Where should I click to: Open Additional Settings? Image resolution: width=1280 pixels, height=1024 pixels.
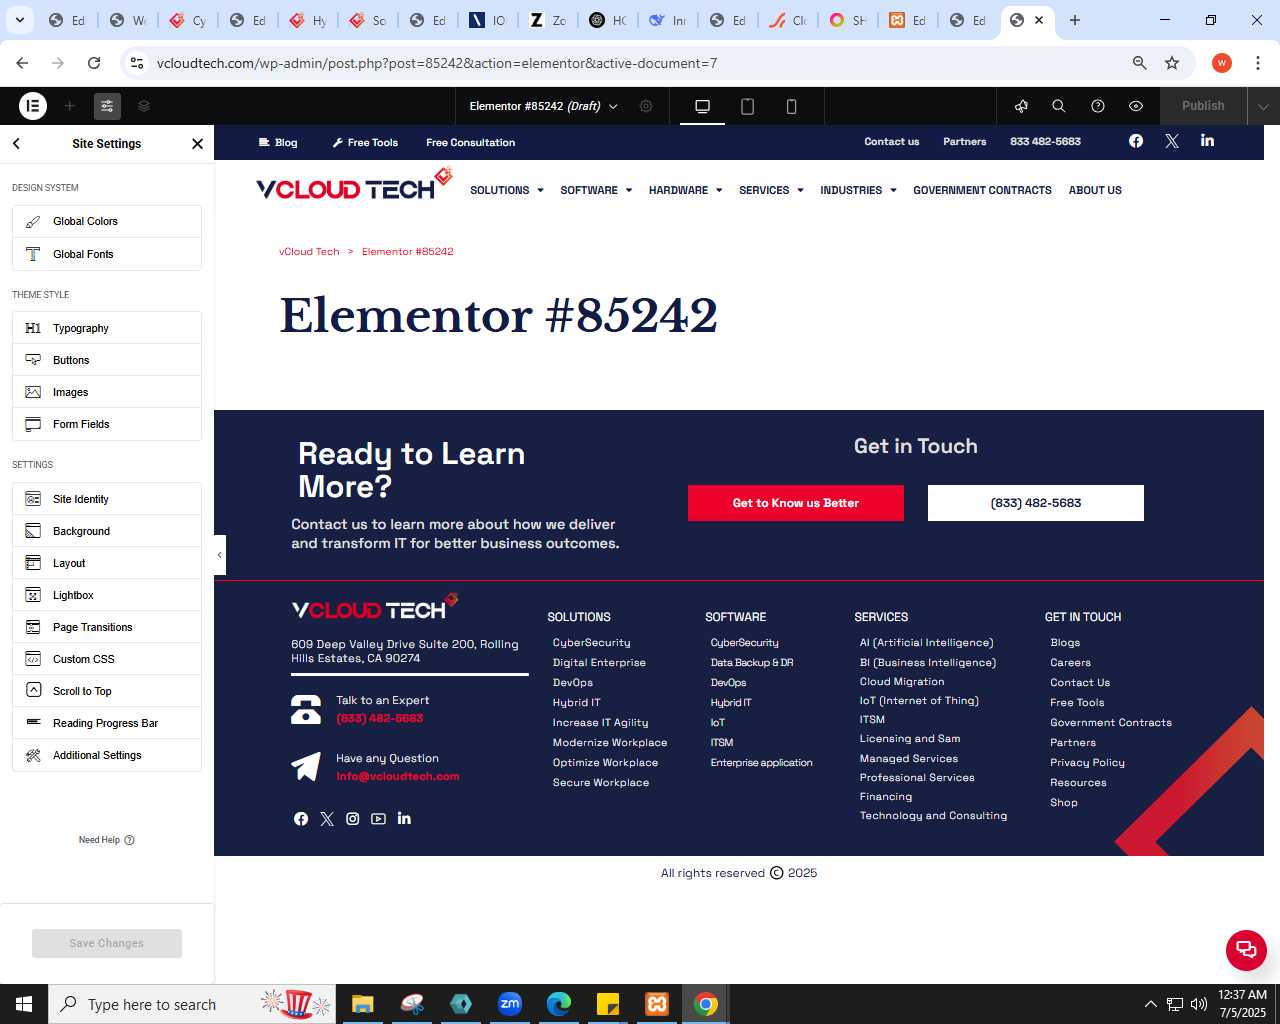tap(107, 755)
